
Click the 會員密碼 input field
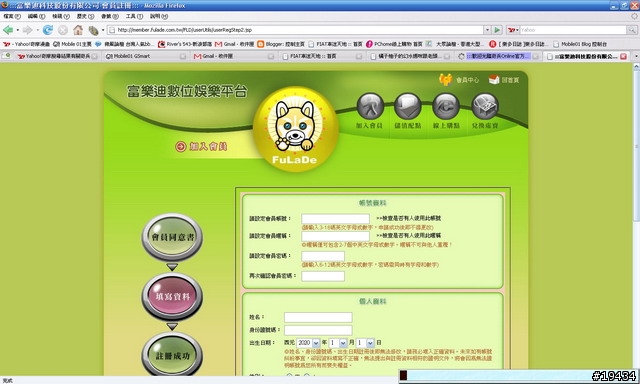click(x=323, y=256)
